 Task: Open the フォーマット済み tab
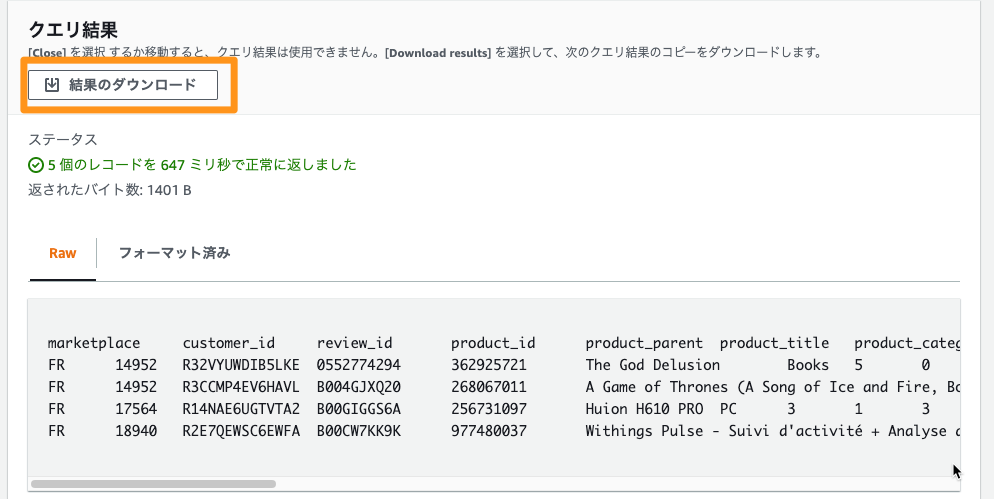click(x=174, y=253)
